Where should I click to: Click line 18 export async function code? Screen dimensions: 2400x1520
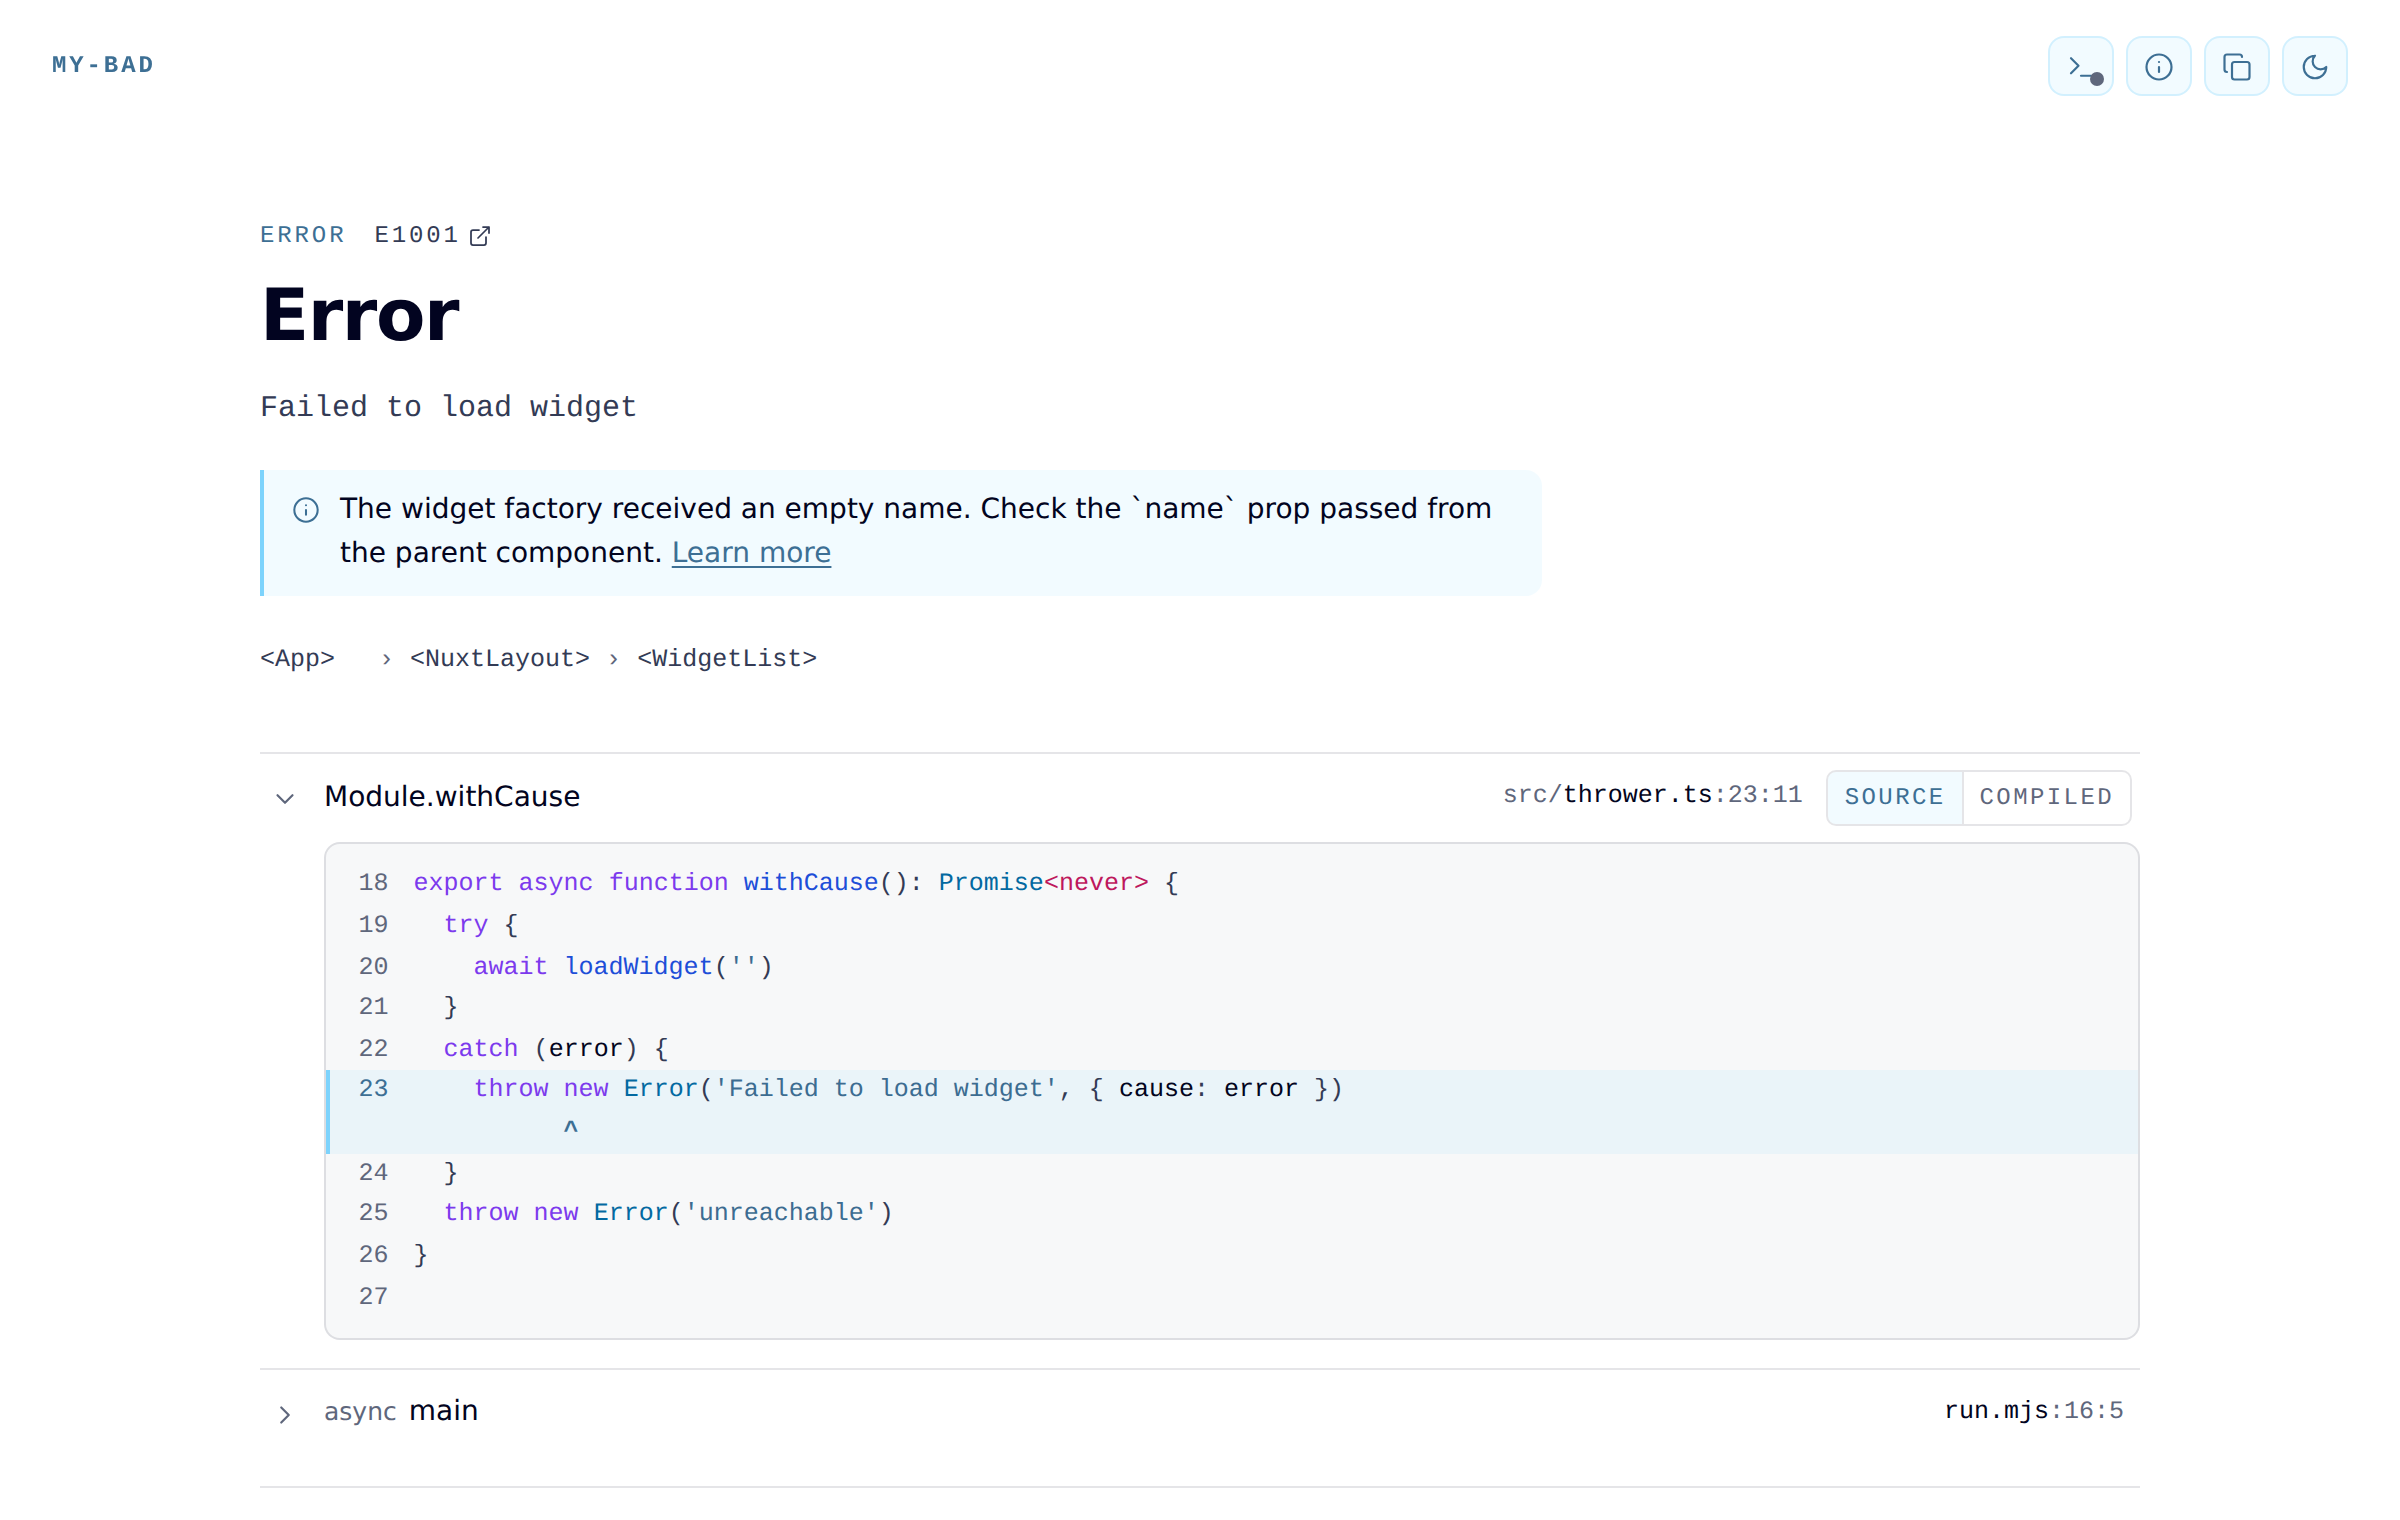796,883
